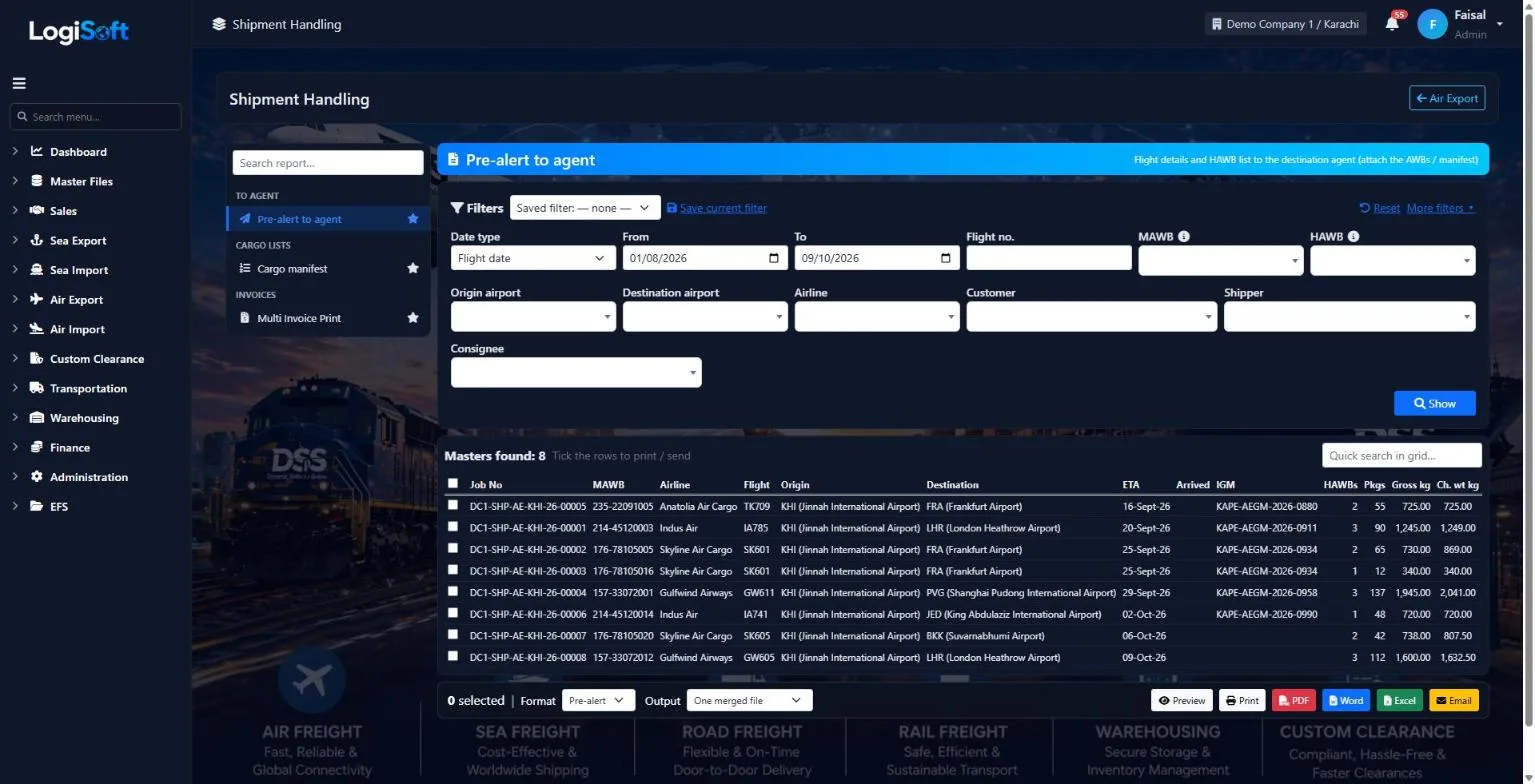This screenshot has width=1535, height=784.
Task: Click the Faisal user avatar circle
Action: click(1432, 24)
